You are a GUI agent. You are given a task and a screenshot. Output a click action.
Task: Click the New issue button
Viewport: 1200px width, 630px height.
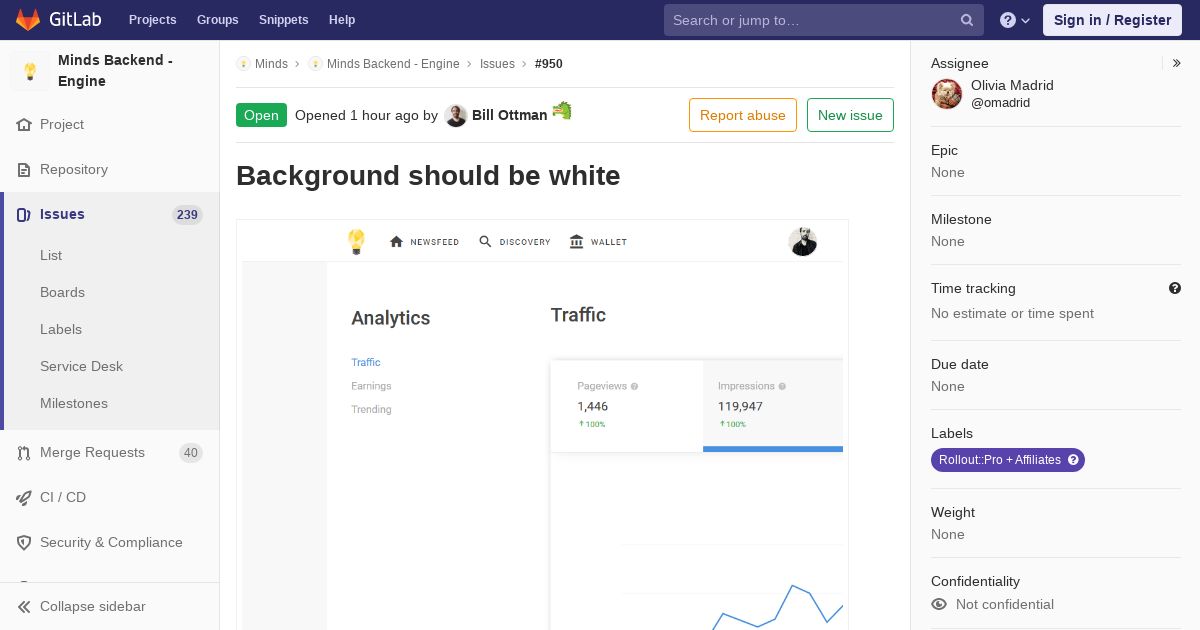850,115
